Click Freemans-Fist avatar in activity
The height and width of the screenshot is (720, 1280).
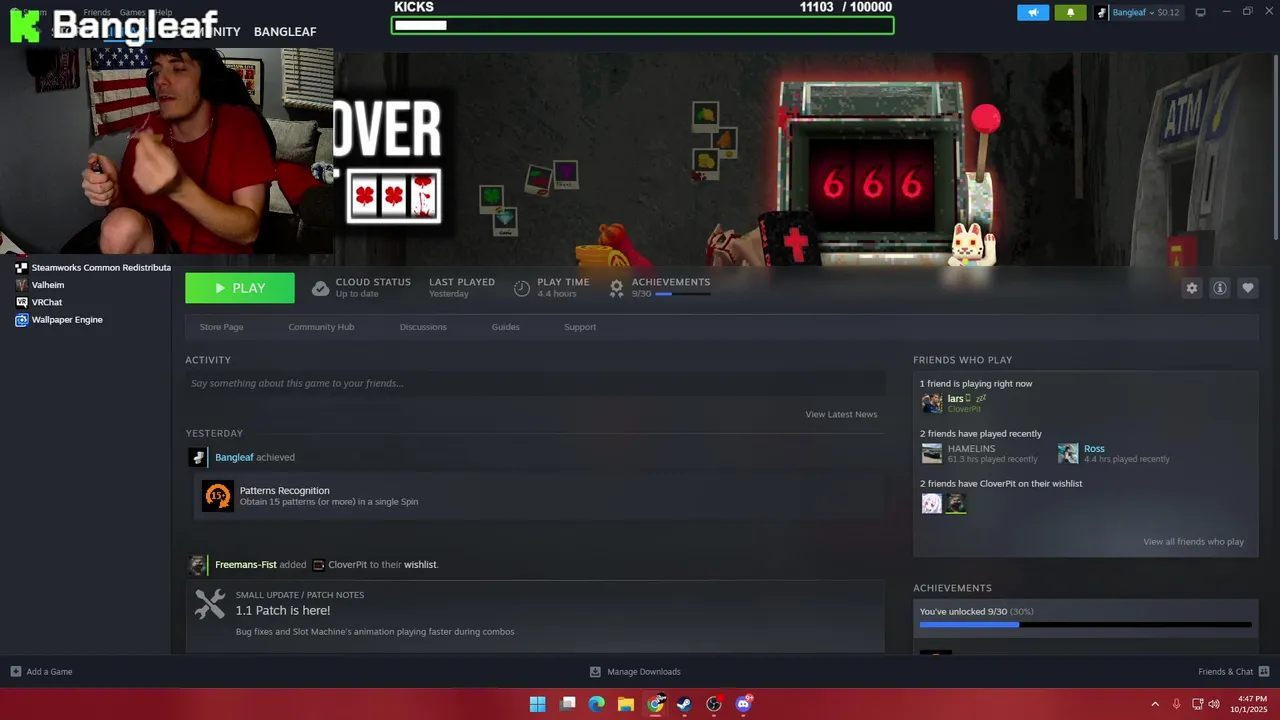tap(197, 565)
